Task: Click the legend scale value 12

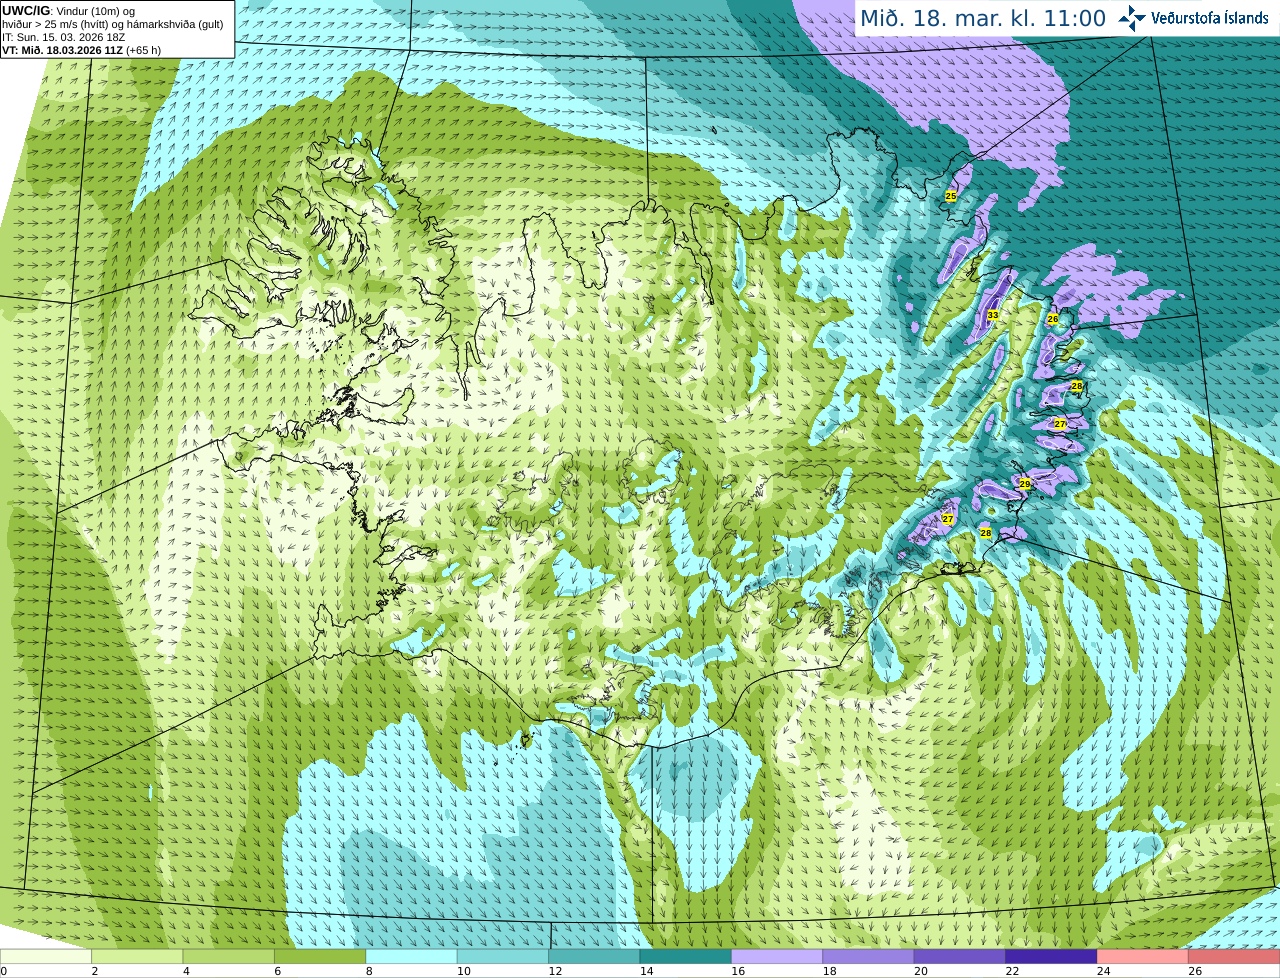Action: 555,971
